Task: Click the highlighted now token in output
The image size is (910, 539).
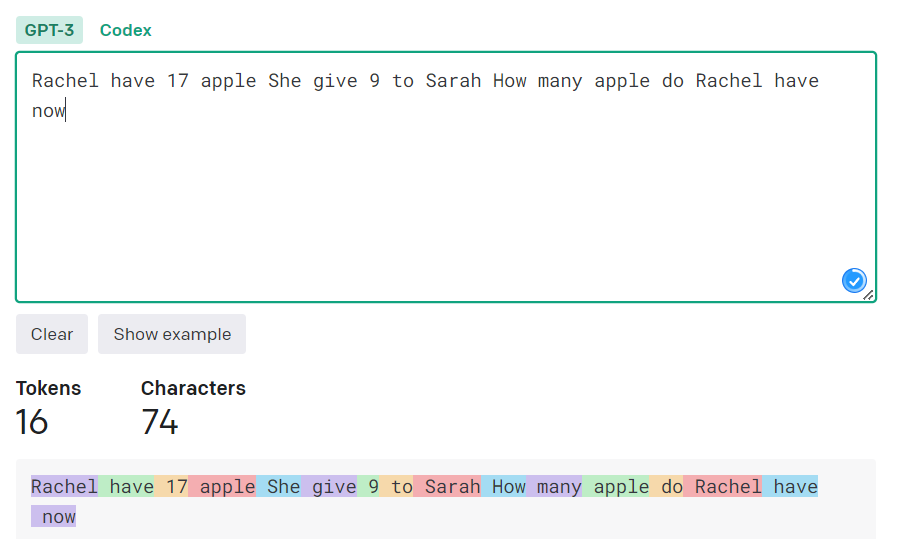Action: coord(57,517)
